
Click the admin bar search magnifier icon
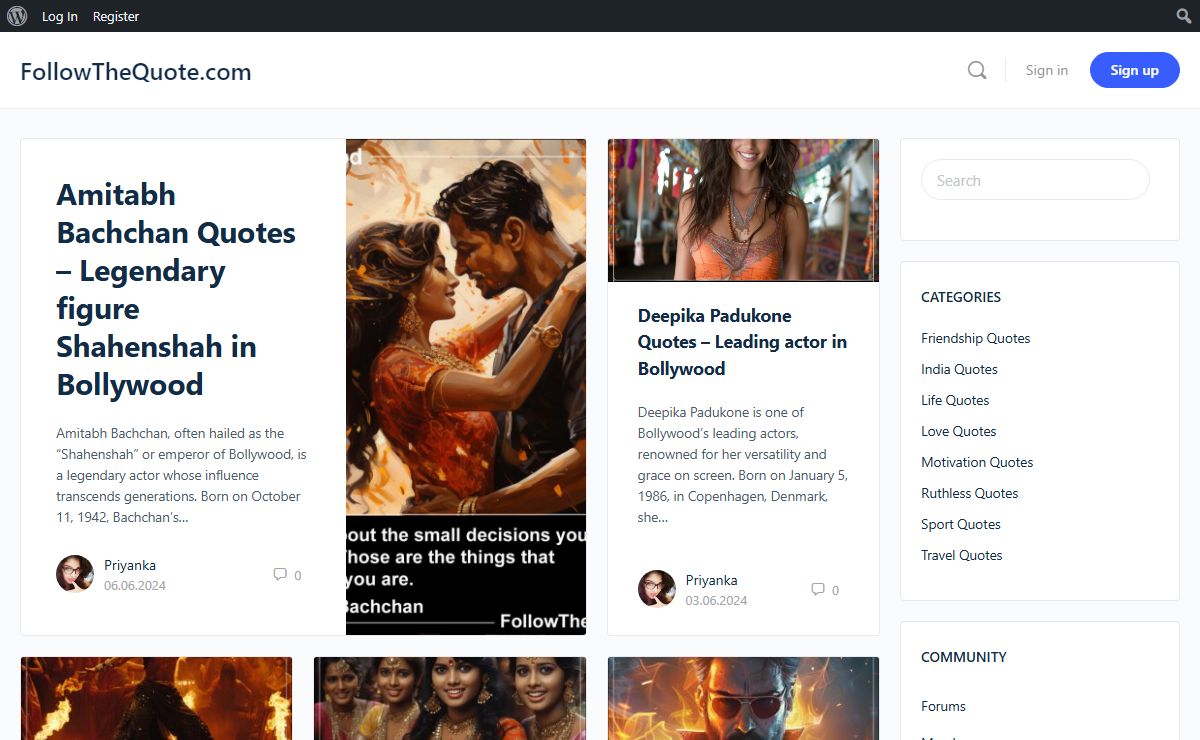click(x=1184, y=16)
